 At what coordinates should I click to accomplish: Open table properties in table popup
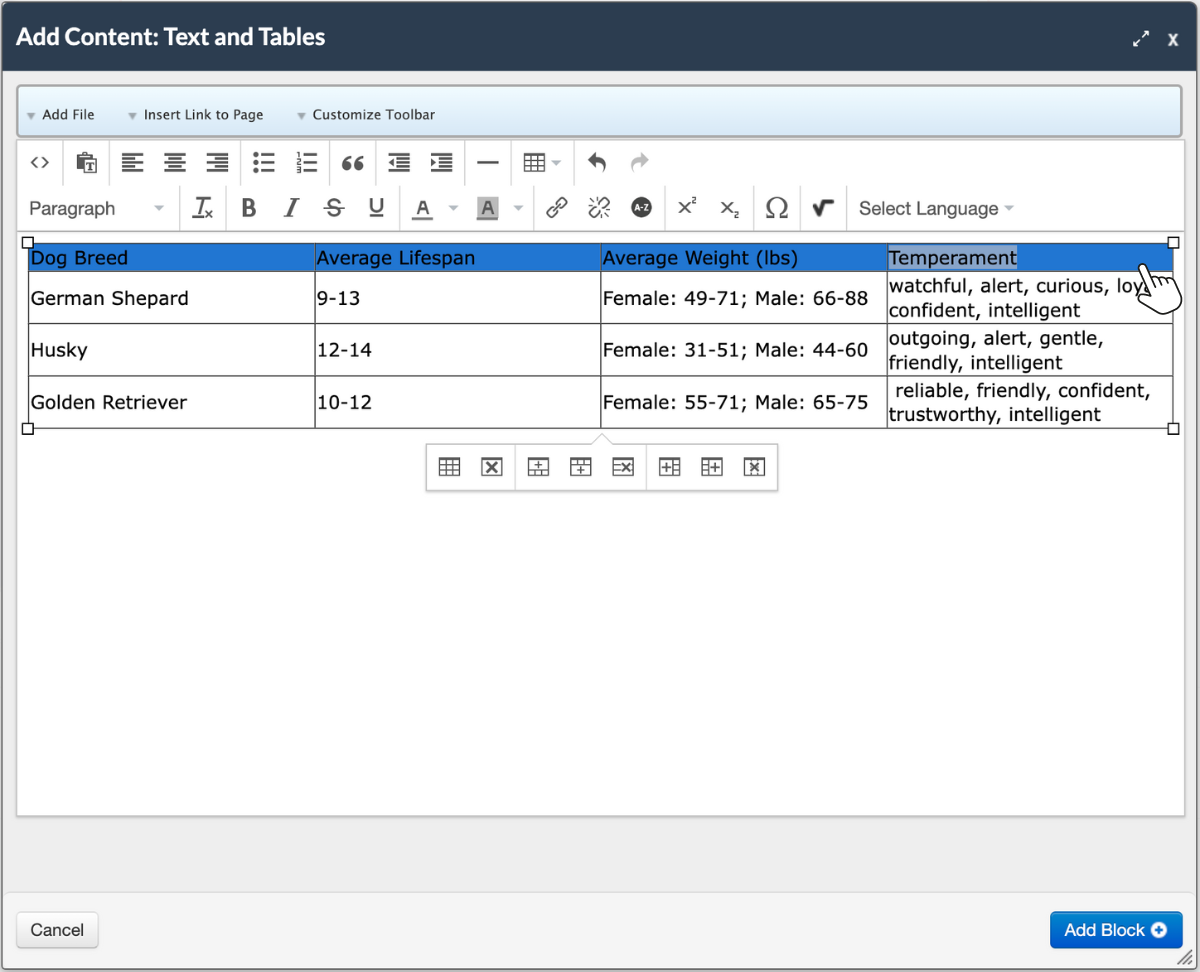pyautogui.click(x=450, y=467)
